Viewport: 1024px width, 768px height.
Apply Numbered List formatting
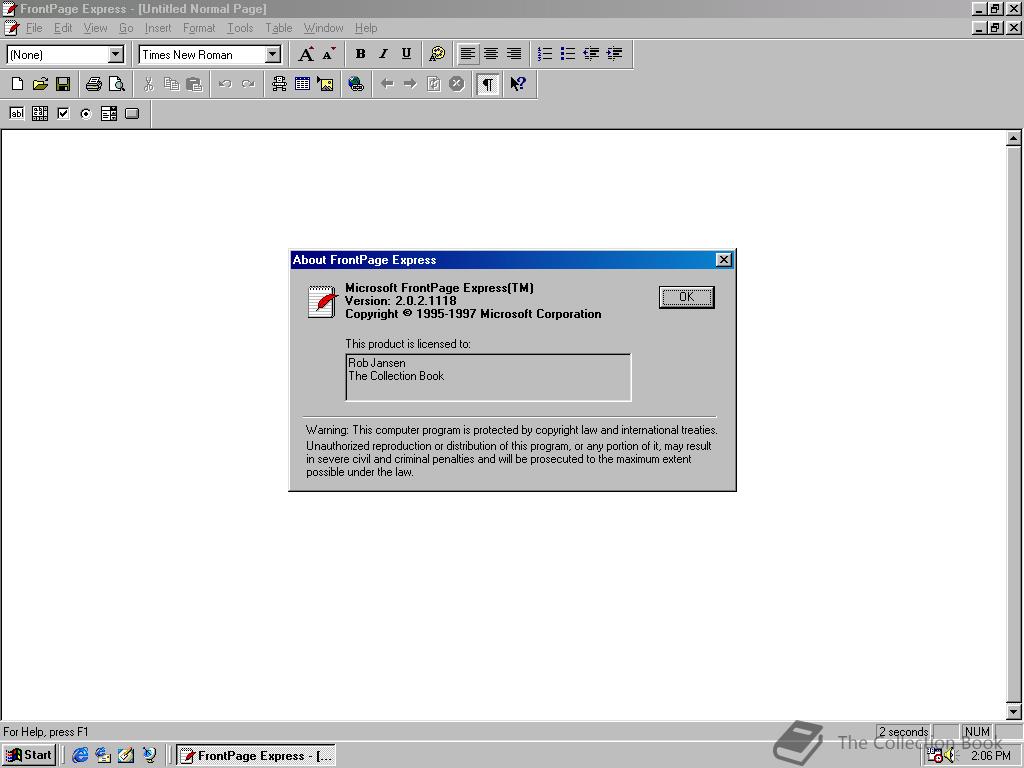tap(545, 54)
